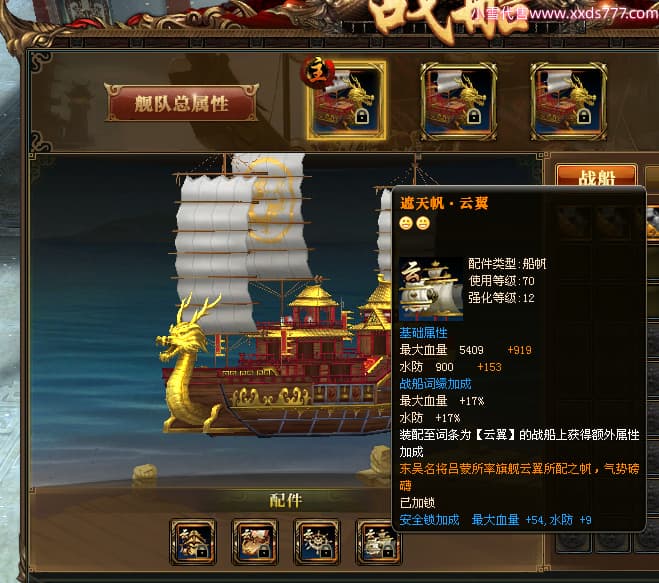Image resolution: width=659 pixels, height=583 pixels.
Task: Switch to the 战船 tab
Action: [596, 176]
